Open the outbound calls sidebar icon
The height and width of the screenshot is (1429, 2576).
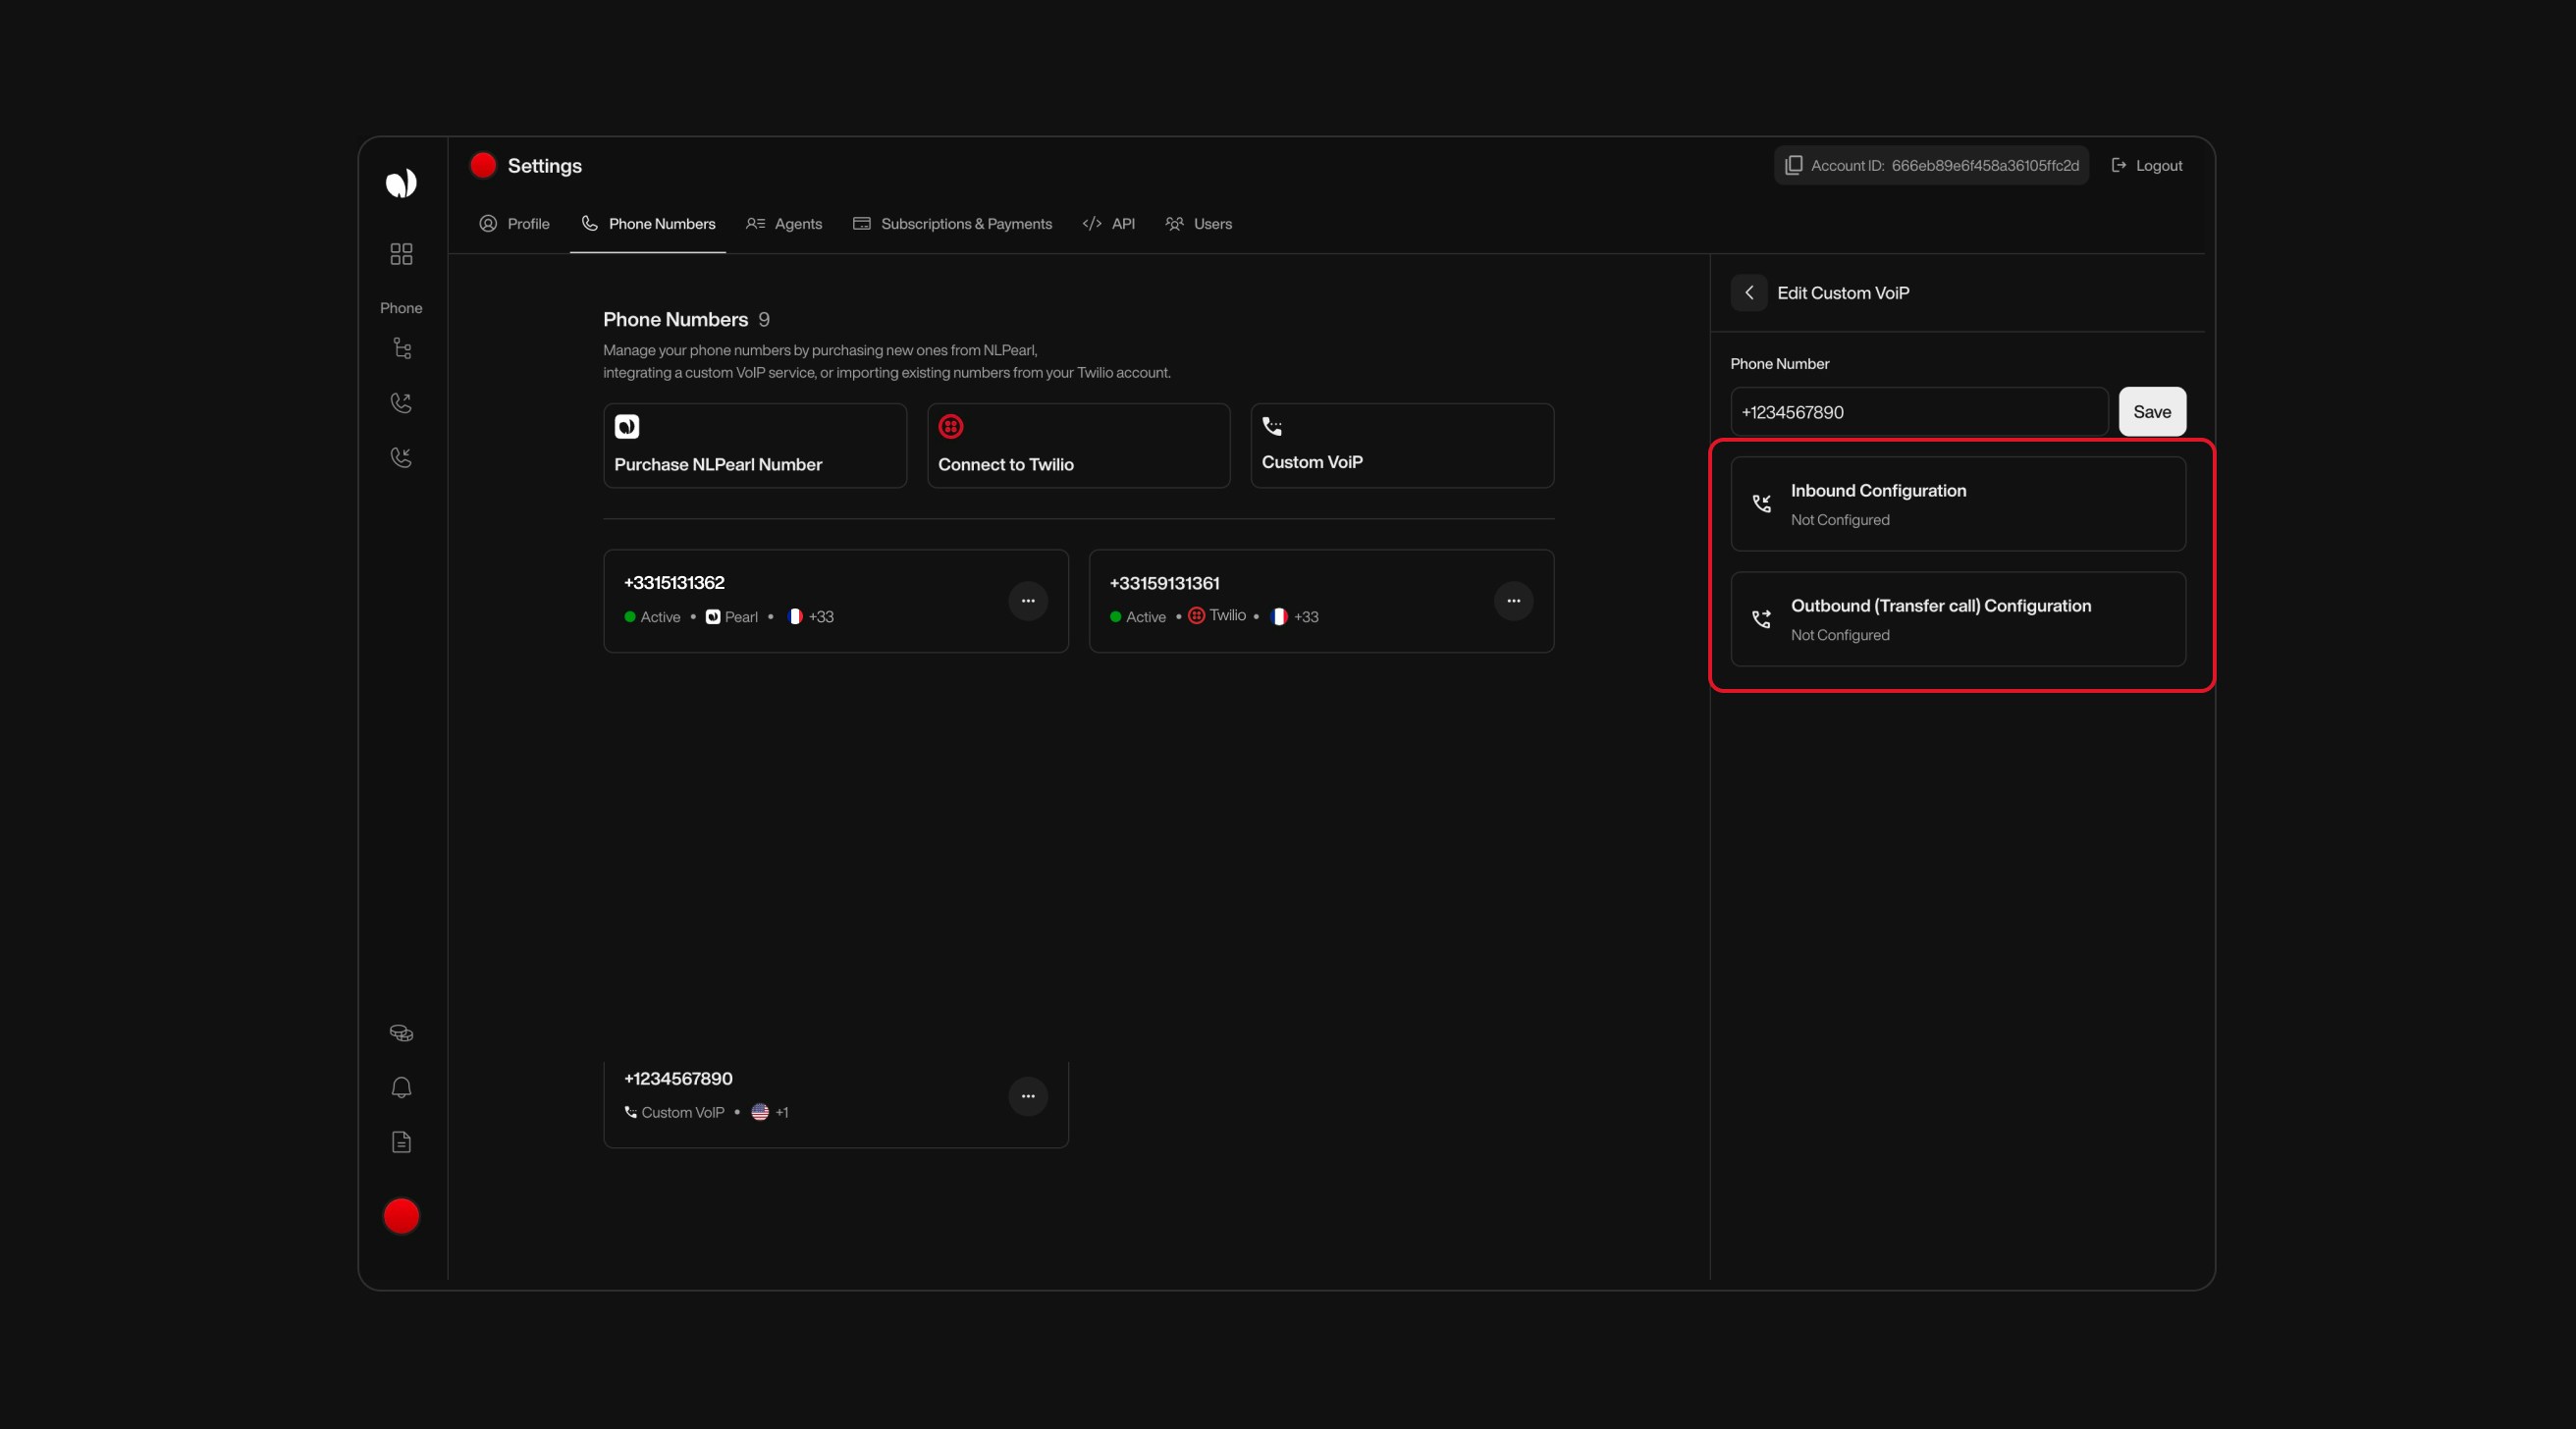(401, 402)
